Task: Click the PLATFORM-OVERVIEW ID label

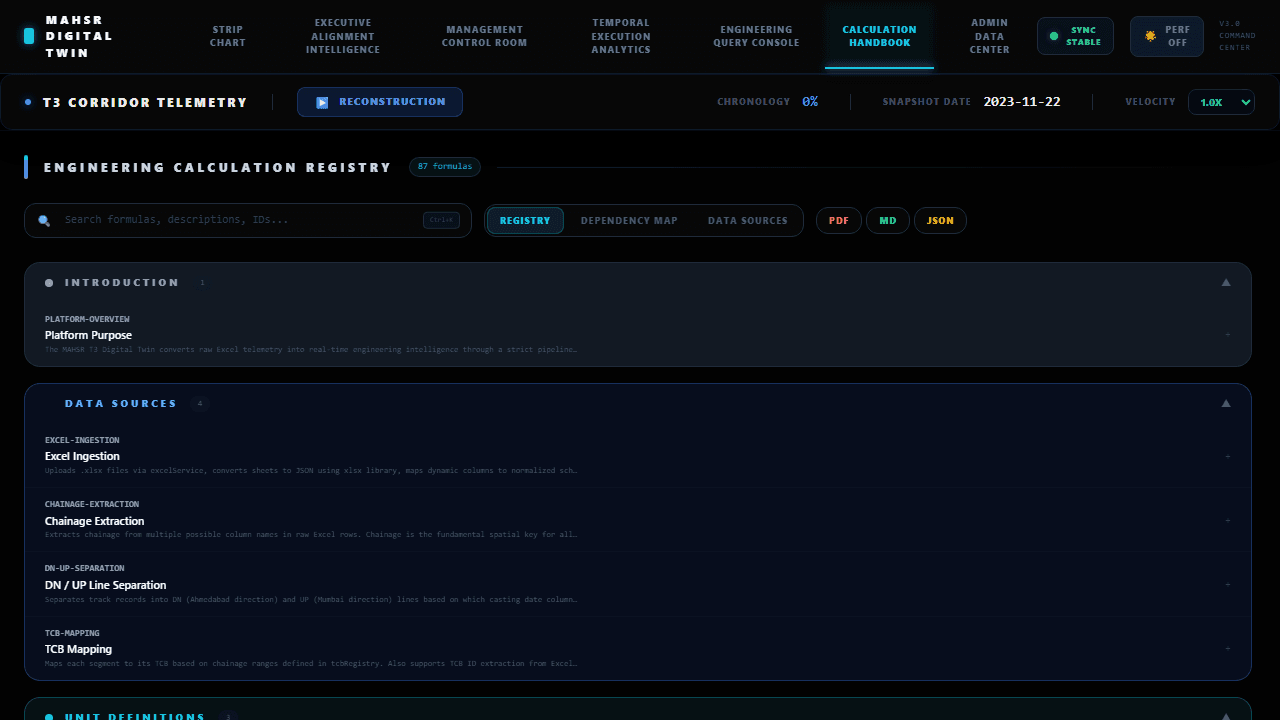Action: (x=87, y=320)
